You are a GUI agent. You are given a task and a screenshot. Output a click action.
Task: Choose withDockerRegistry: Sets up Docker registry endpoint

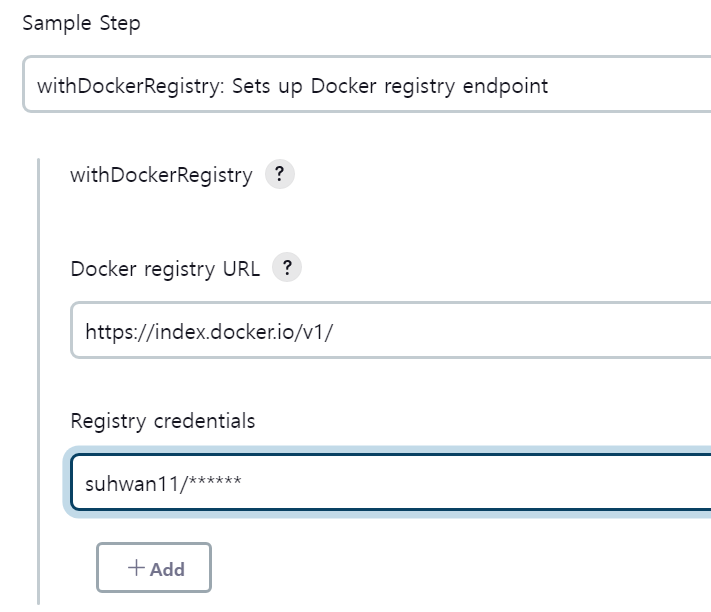[292, 86]
